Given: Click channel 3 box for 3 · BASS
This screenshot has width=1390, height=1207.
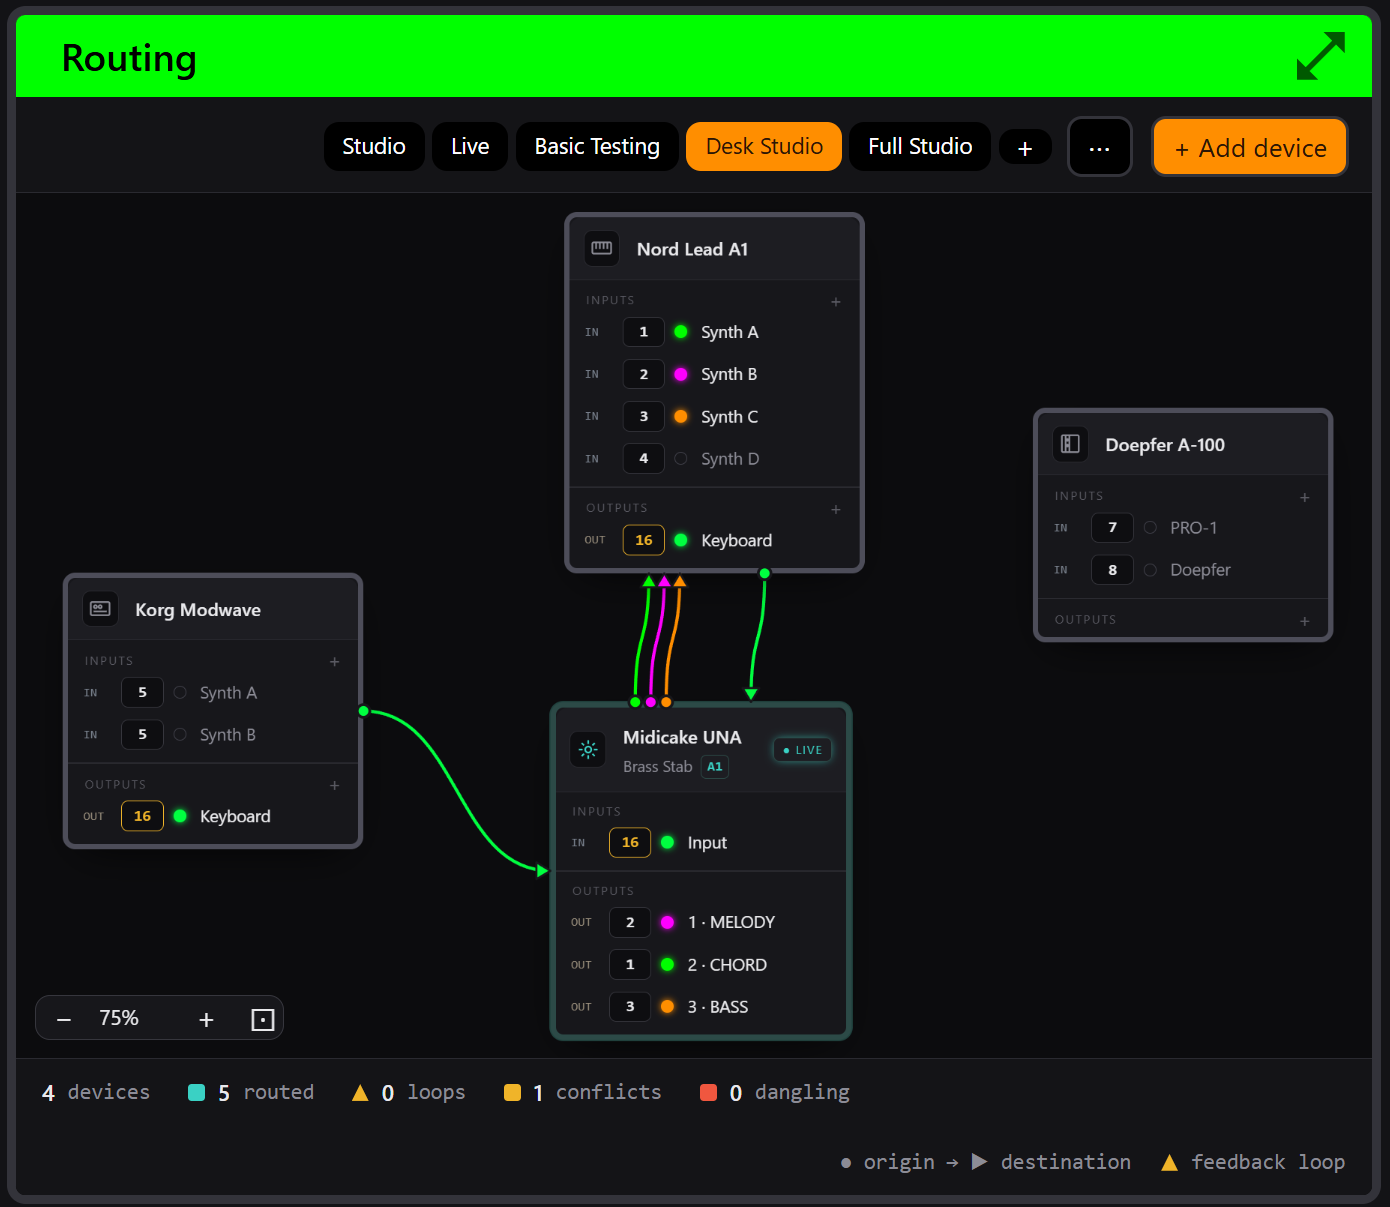Looking at the screenshot, I should pyautogui.click(x=630, y=1006).
